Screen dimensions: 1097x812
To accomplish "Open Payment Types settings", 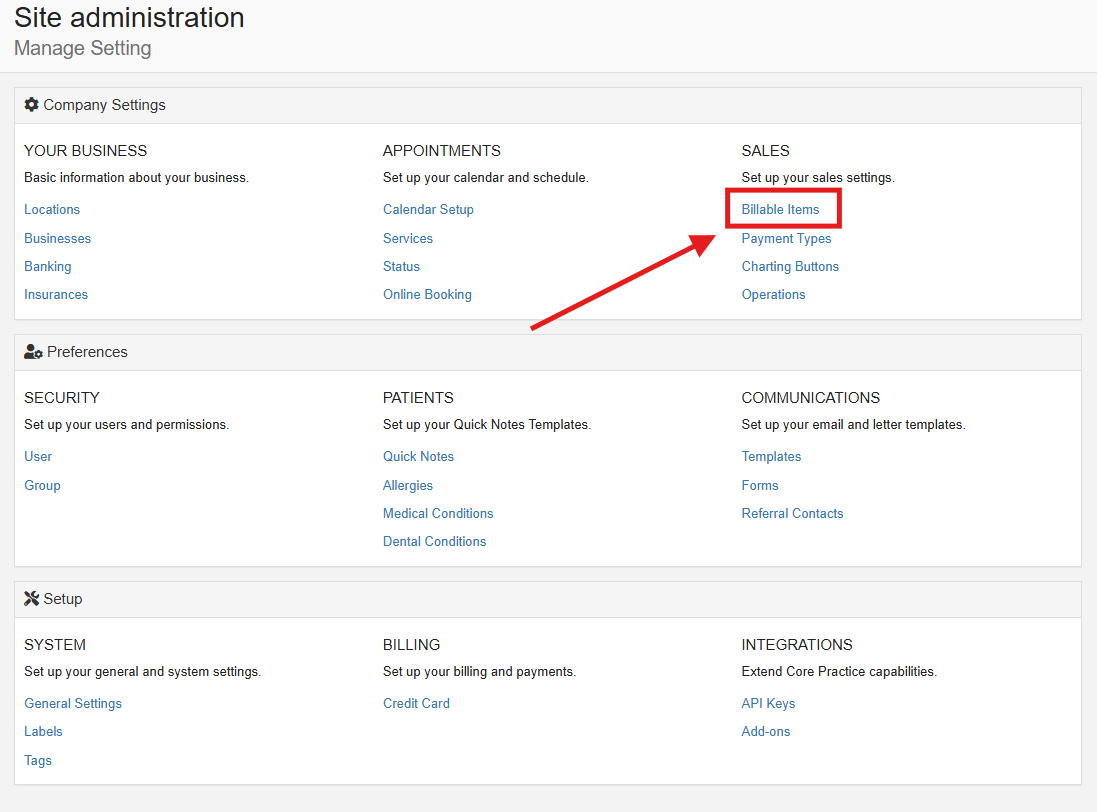I will click(786, 238).
